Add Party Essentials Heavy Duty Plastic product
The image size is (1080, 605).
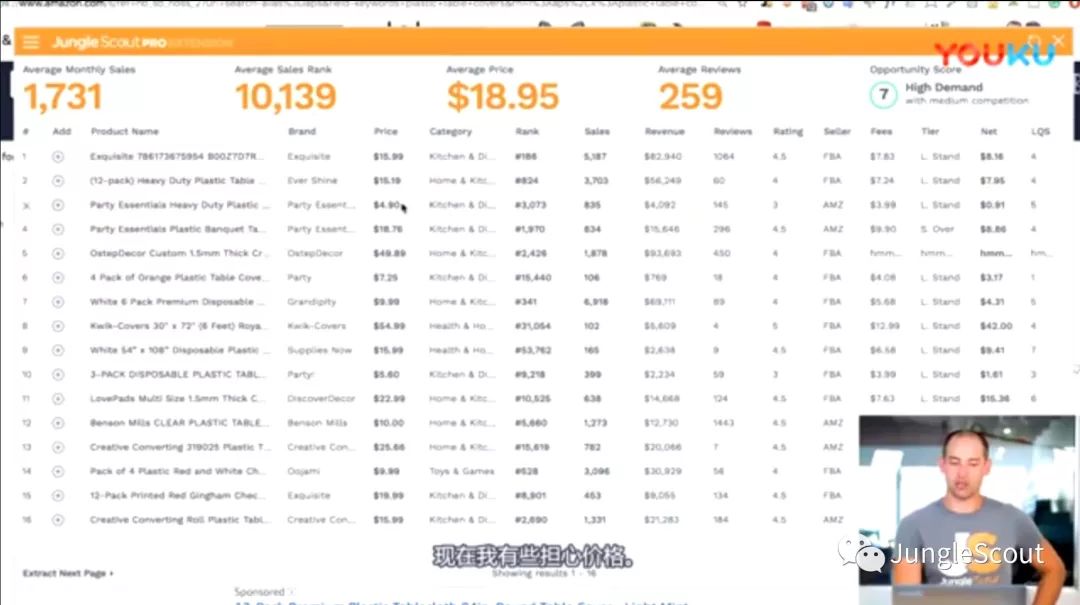58,205
